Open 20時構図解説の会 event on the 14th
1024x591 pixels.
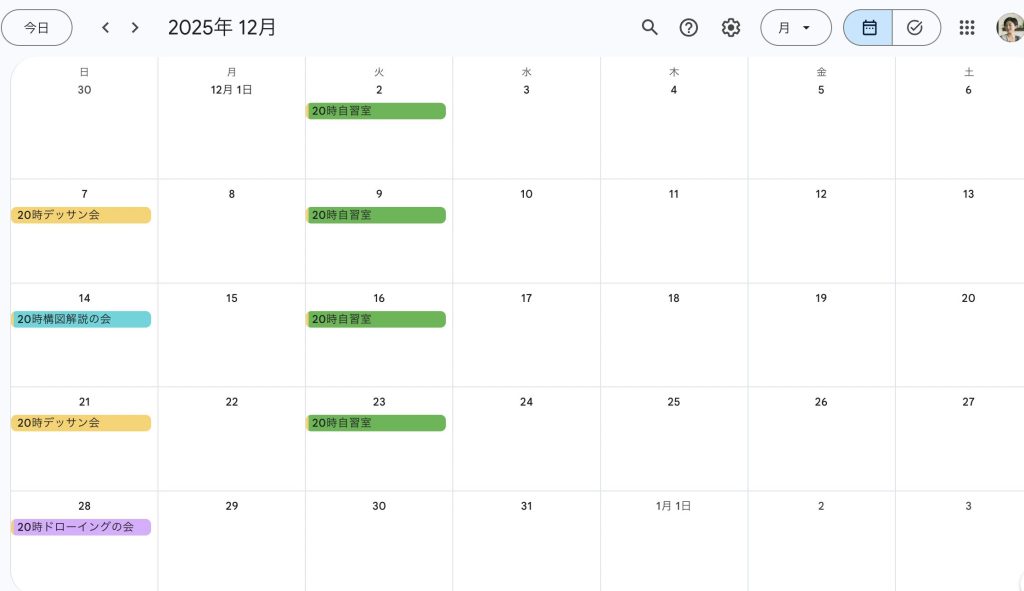(x=81, y=319)
